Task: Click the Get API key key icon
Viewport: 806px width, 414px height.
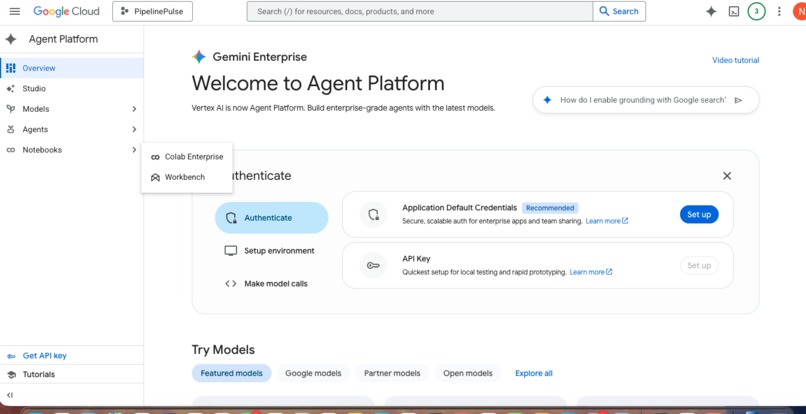Action: (x=11, y=356)
